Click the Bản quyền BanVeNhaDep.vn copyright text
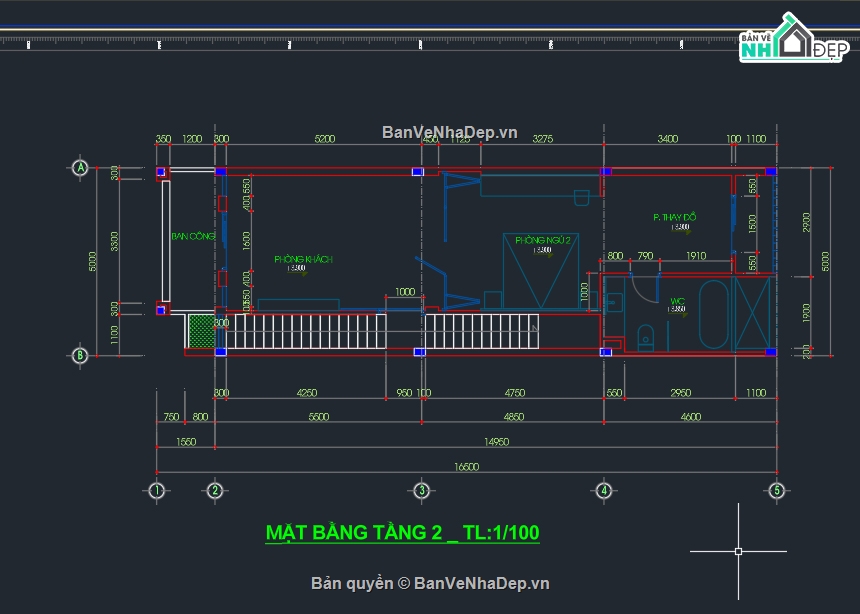The image size is (860, 614). click(x=430, y=583)
